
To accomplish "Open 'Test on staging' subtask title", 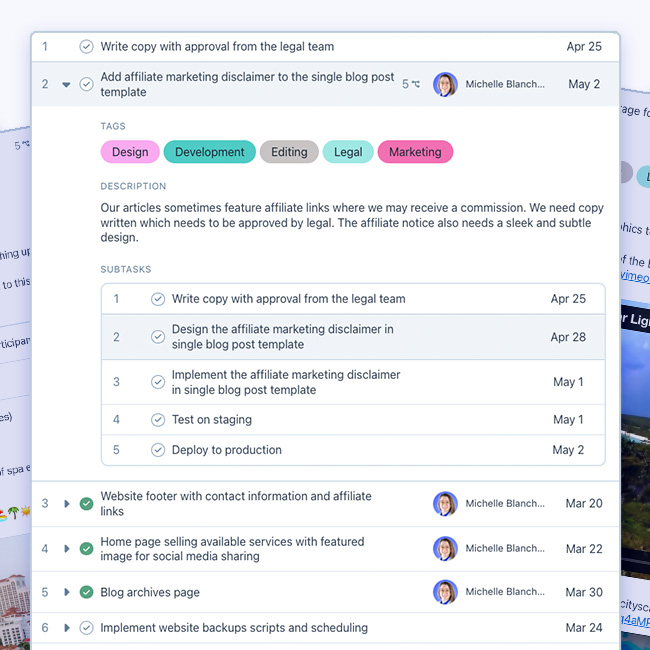I will (212, 420).
